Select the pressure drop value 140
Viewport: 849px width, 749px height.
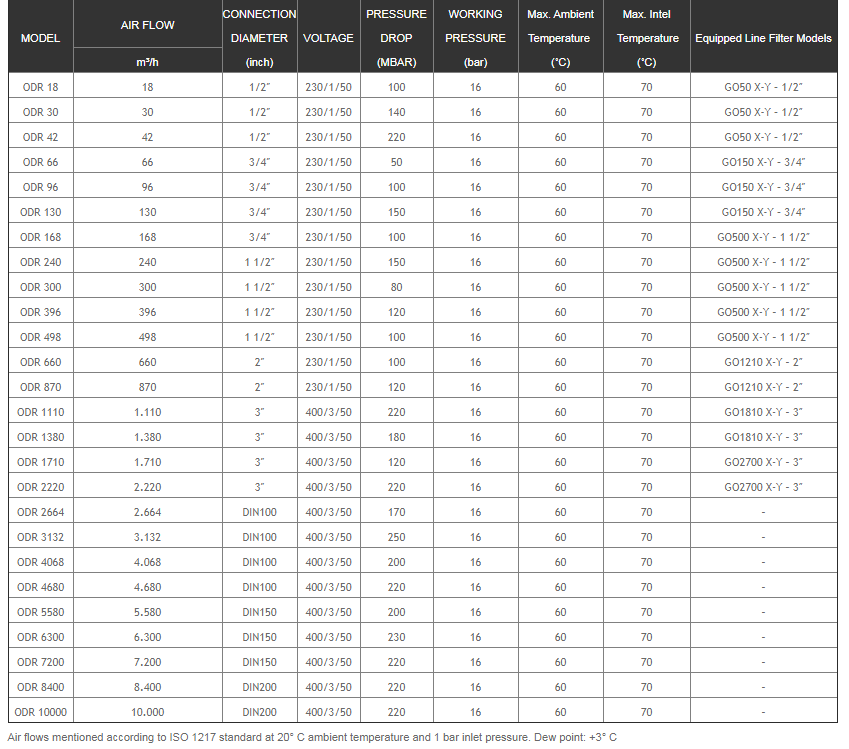pyautogui.click(x=396, y=112)
